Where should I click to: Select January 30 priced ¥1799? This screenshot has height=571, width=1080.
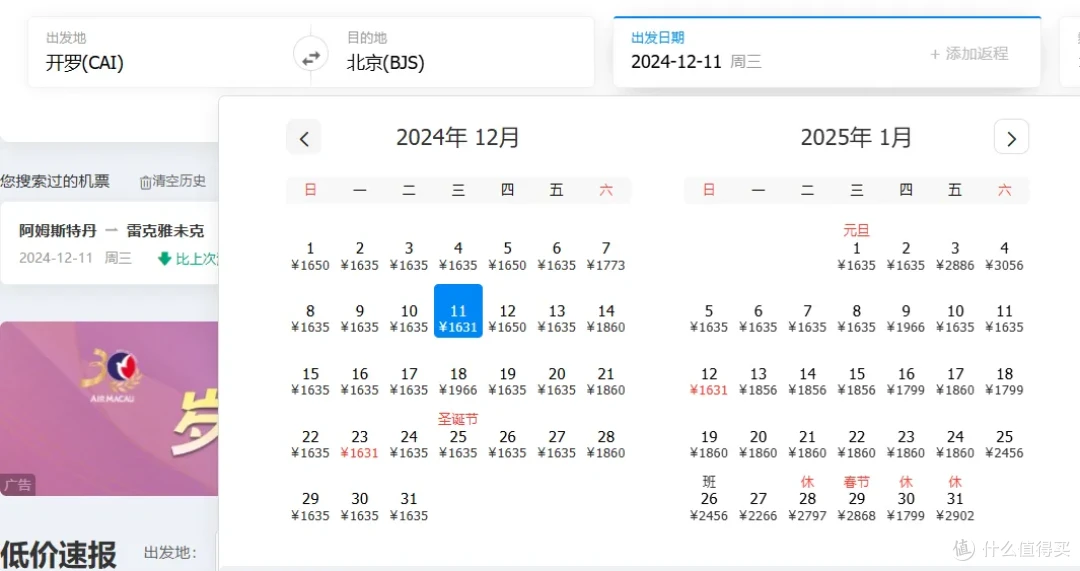click(x=906, y=500)
